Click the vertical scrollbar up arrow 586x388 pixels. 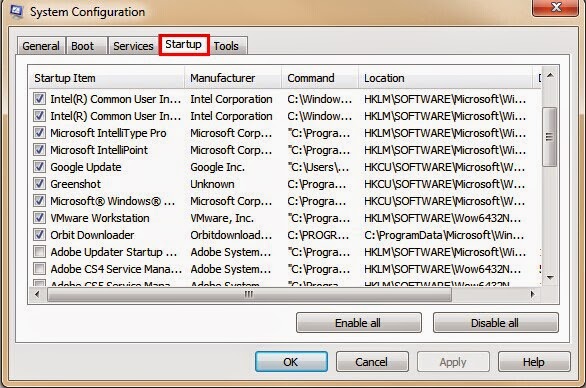click(x=550, y=76)
